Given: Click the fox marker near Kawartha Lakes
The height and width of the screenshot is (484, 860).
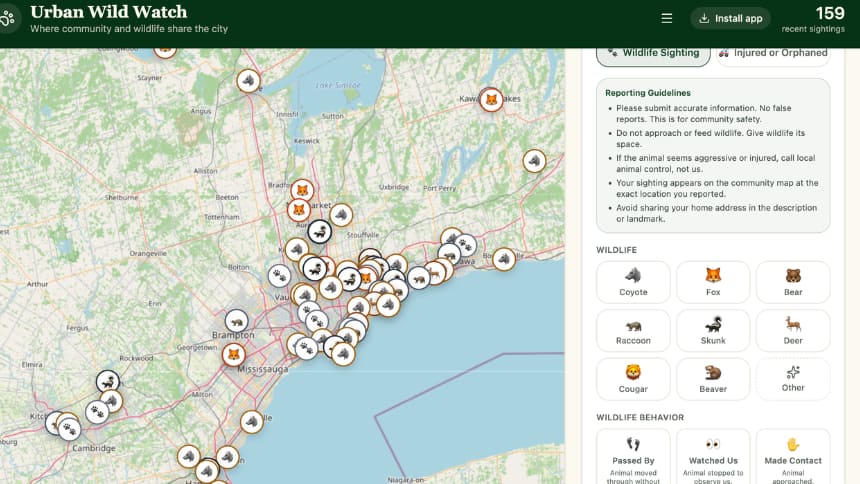Looking at the screenshot, I should click(x=491, y=100).
